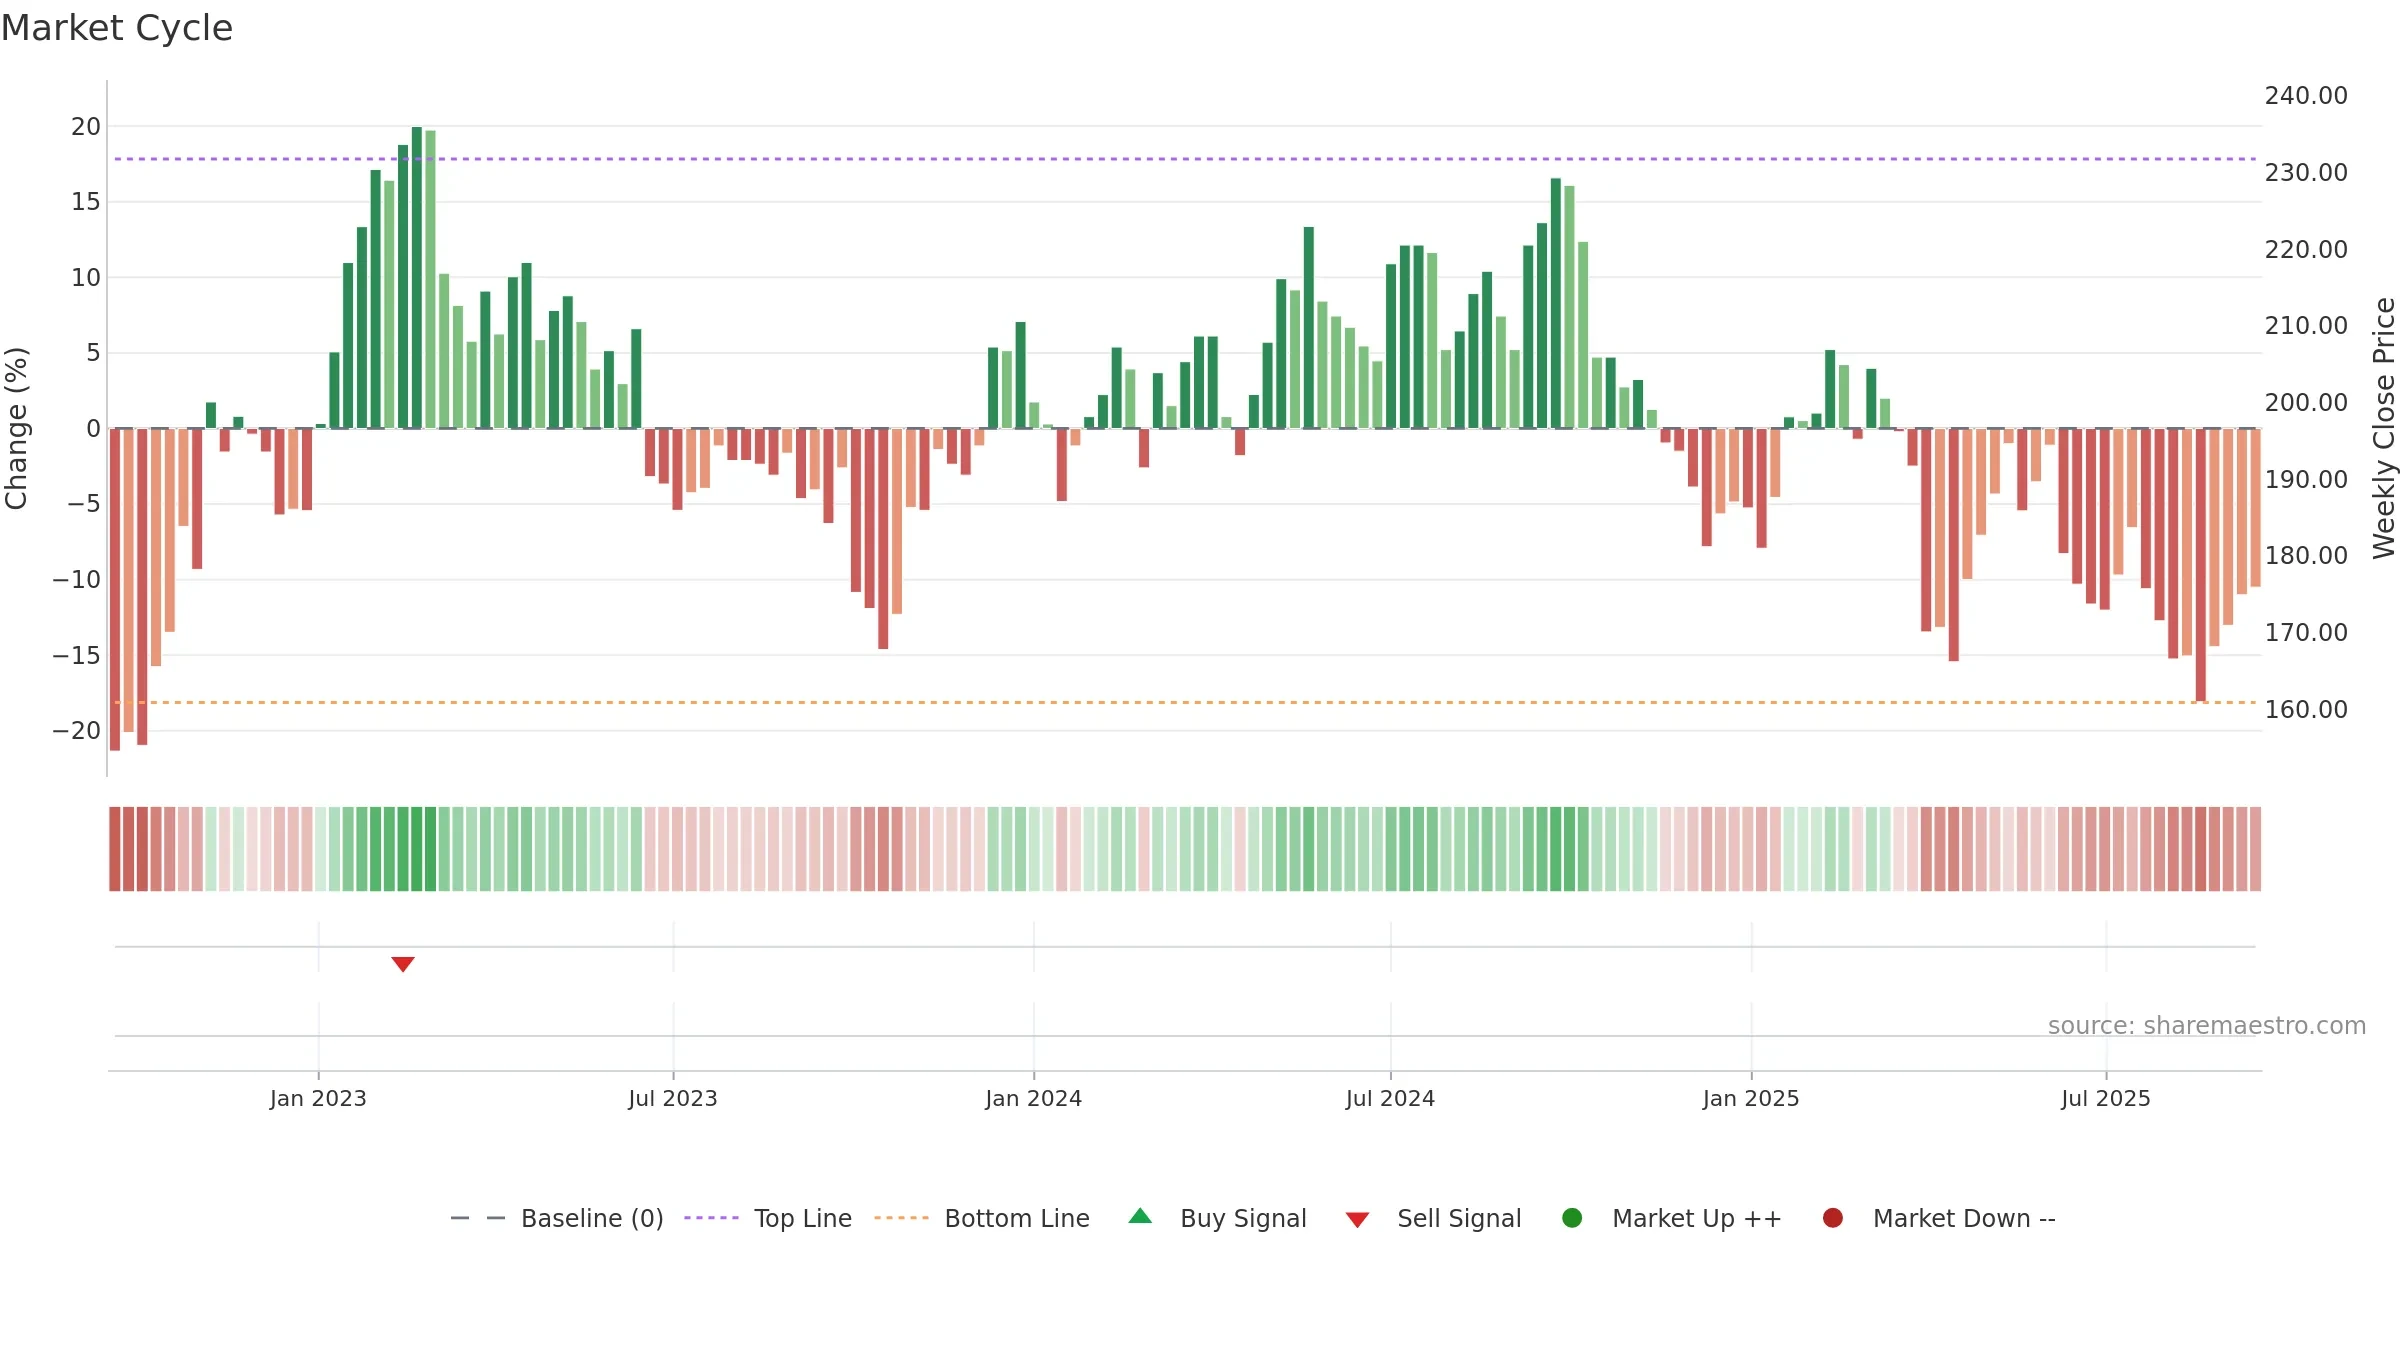The height and width of the screenshot is (1350, 2400).
Task: Toggle Baseline (0) legend entry
Action: pos(557,1218)
